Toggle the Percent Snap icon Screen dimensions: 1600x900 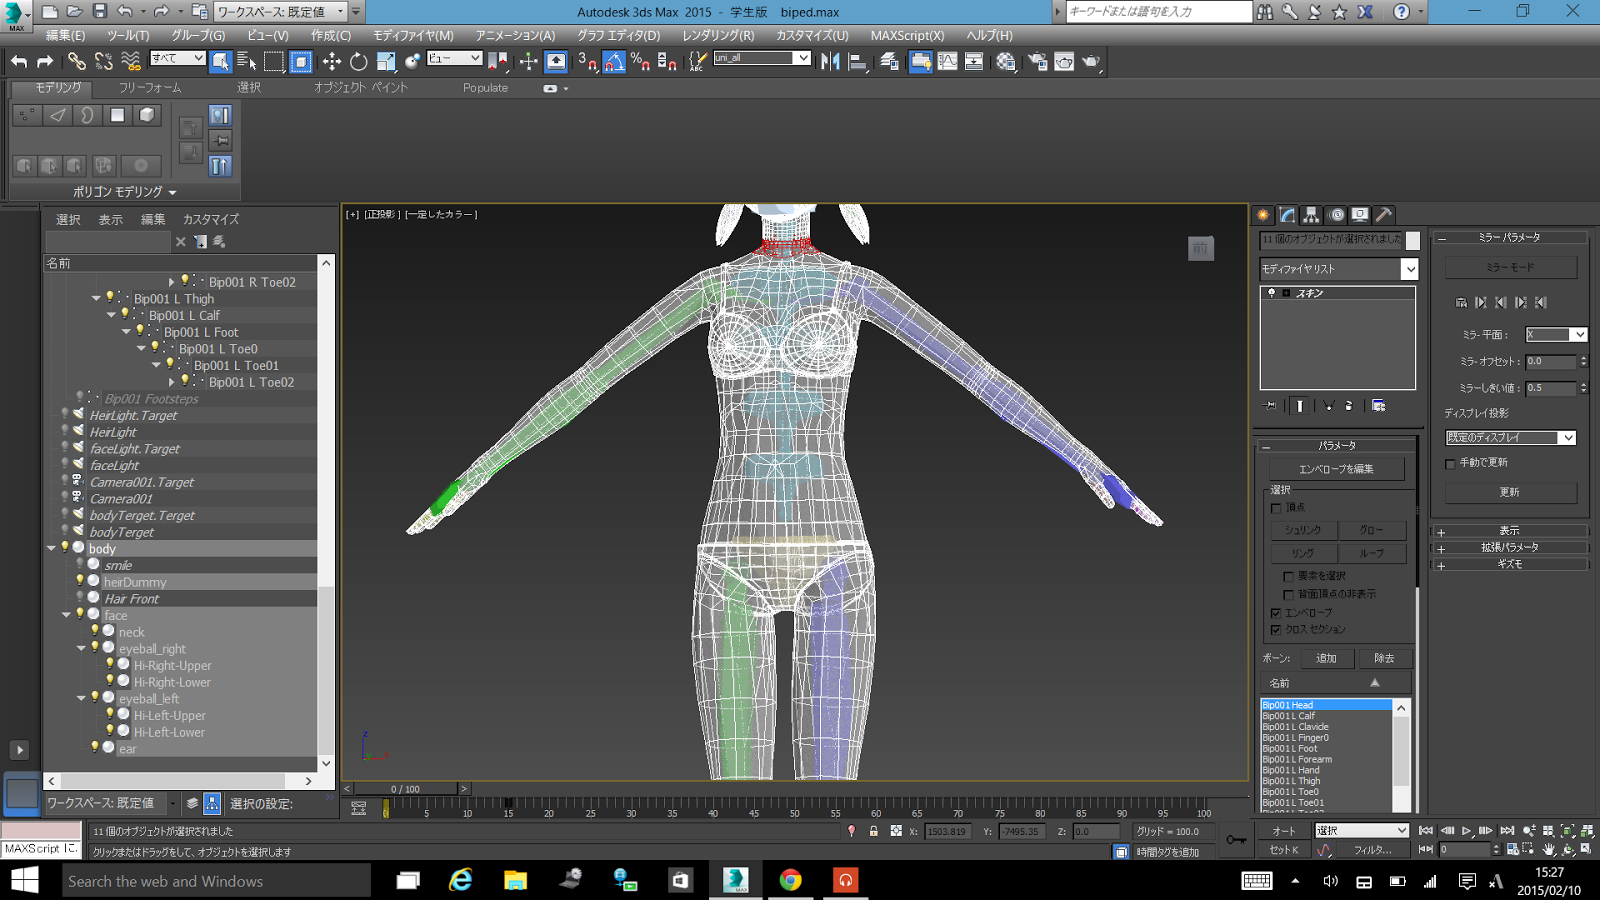[x=640, y=61]
